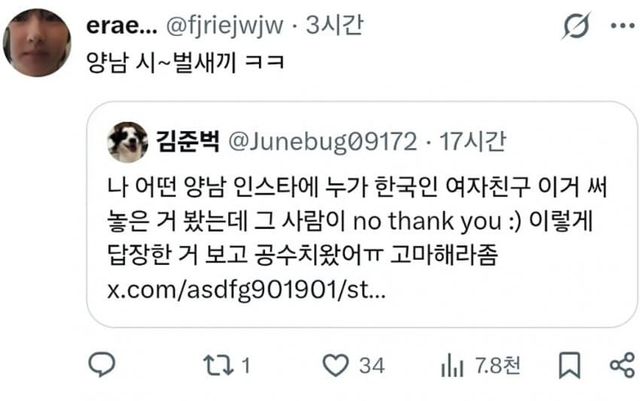Click the retweet count 1

[246, 365]
